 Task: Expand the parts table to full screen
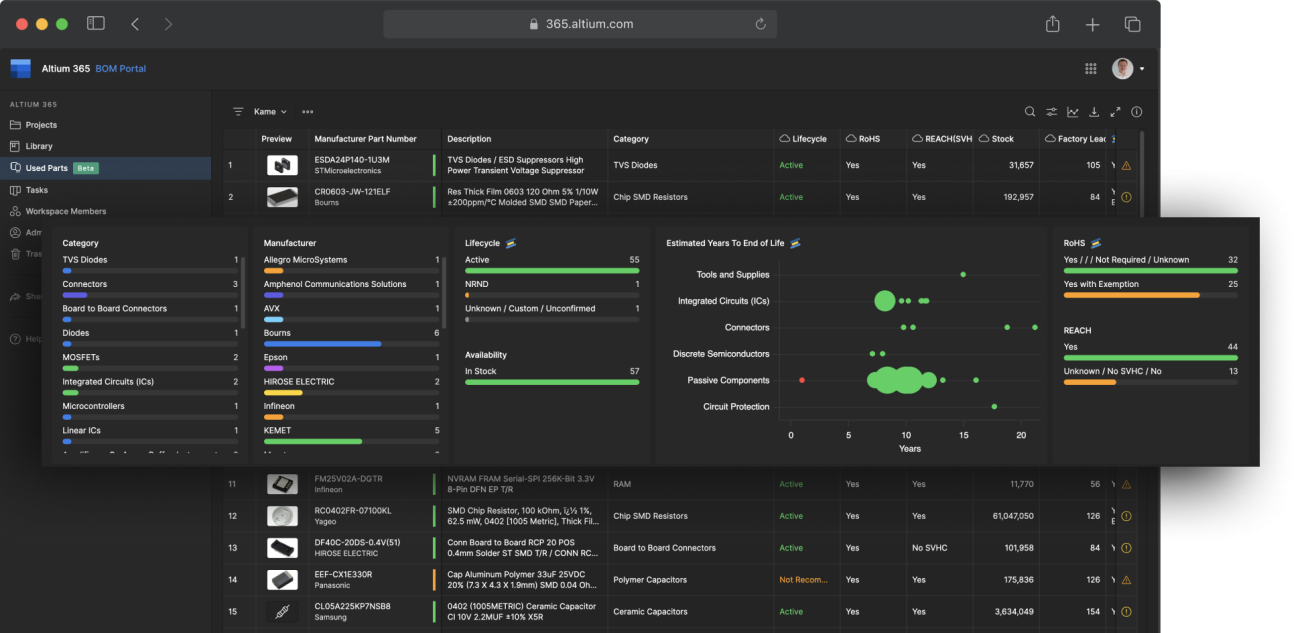1114,111
